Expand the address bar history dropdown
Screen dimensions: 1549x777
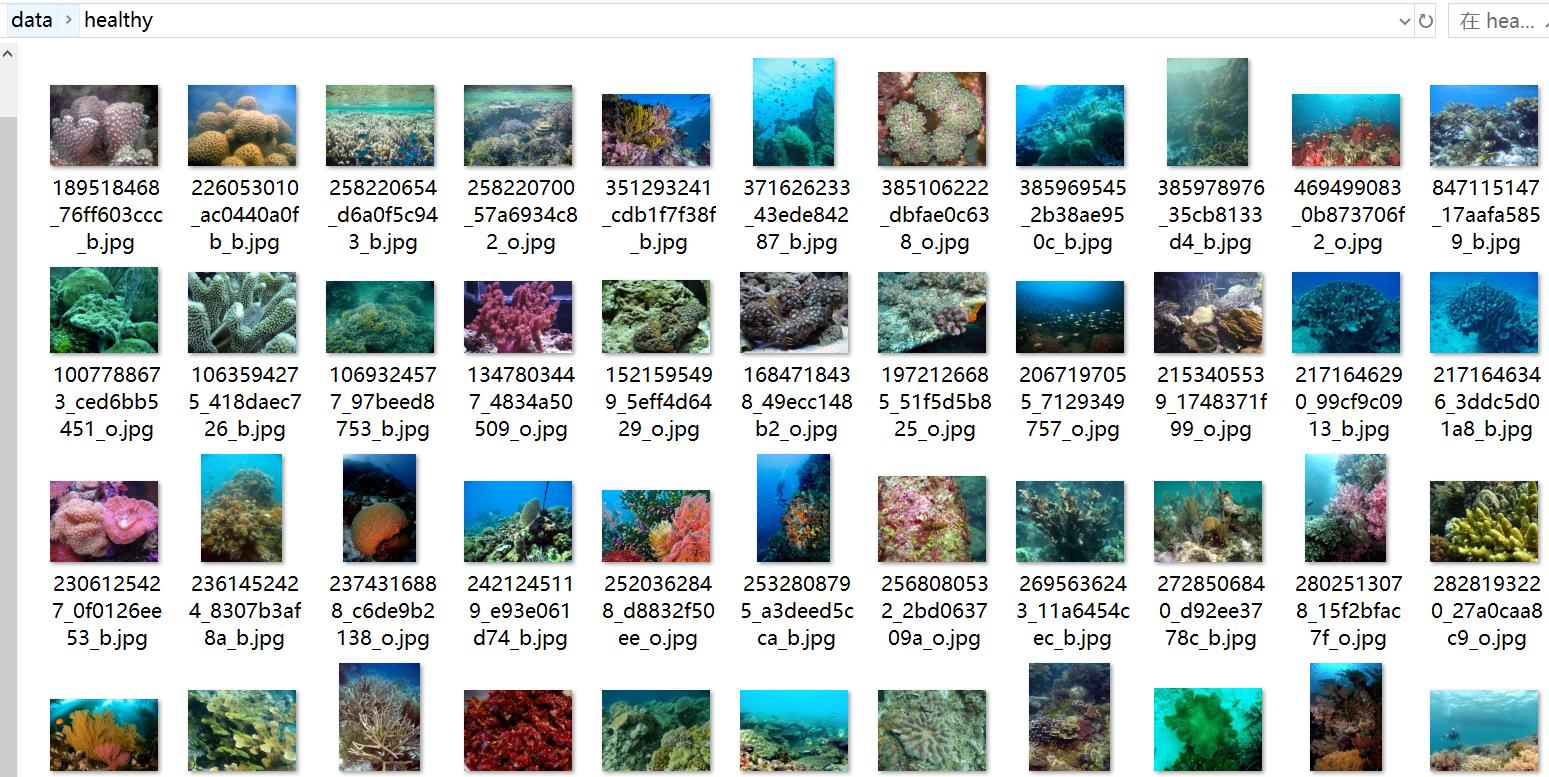click(1405, 20)
